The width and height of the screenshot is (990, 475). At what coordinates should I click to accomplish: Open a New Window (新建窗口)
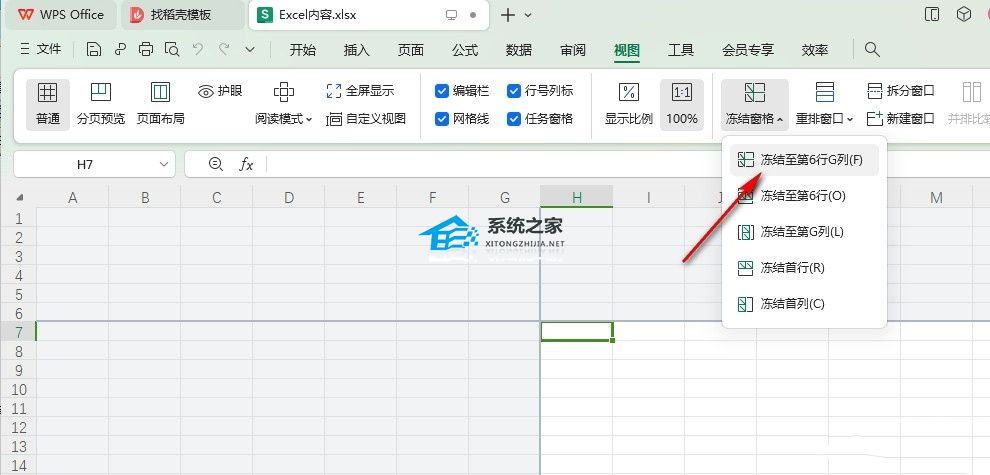[x=900, y=119]
